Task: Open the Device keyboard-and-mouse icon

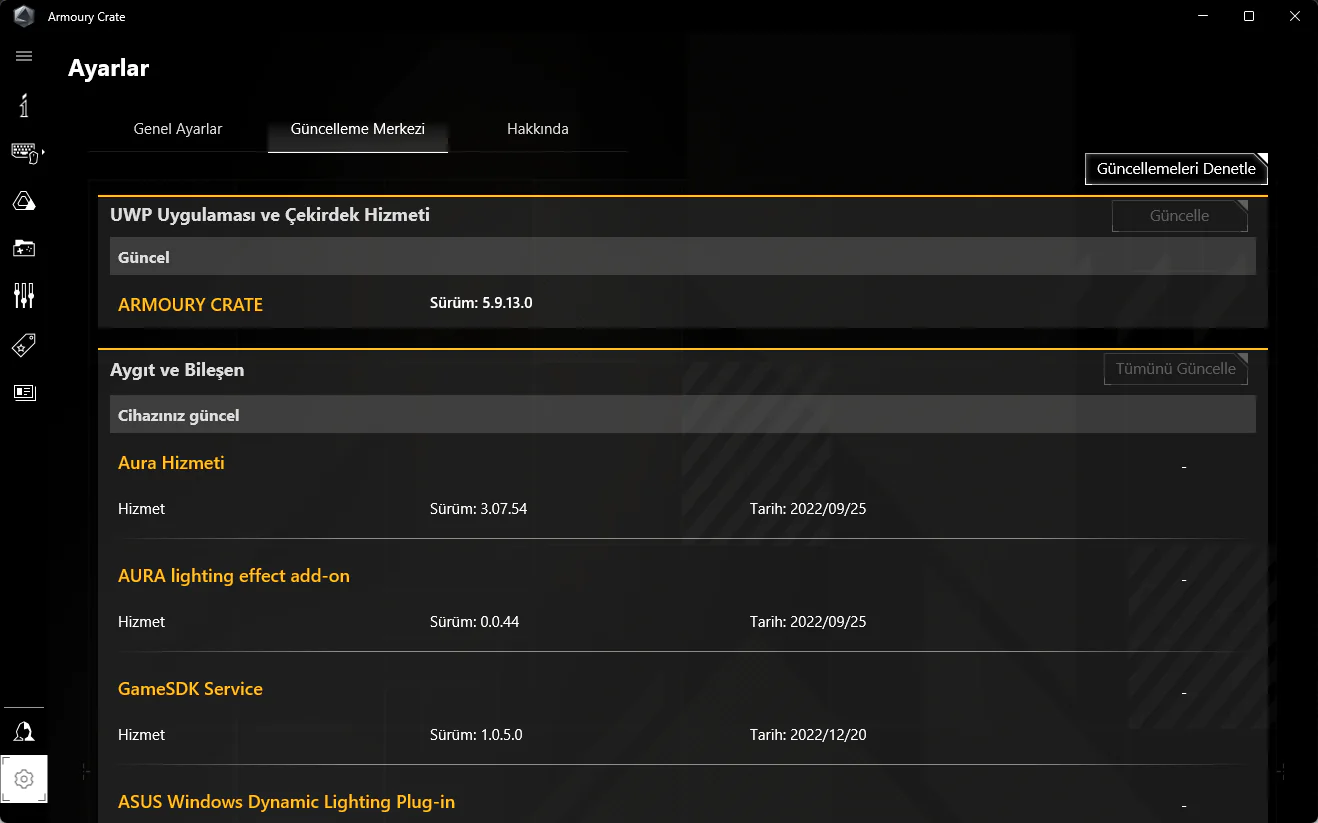Action: [23, 152]
